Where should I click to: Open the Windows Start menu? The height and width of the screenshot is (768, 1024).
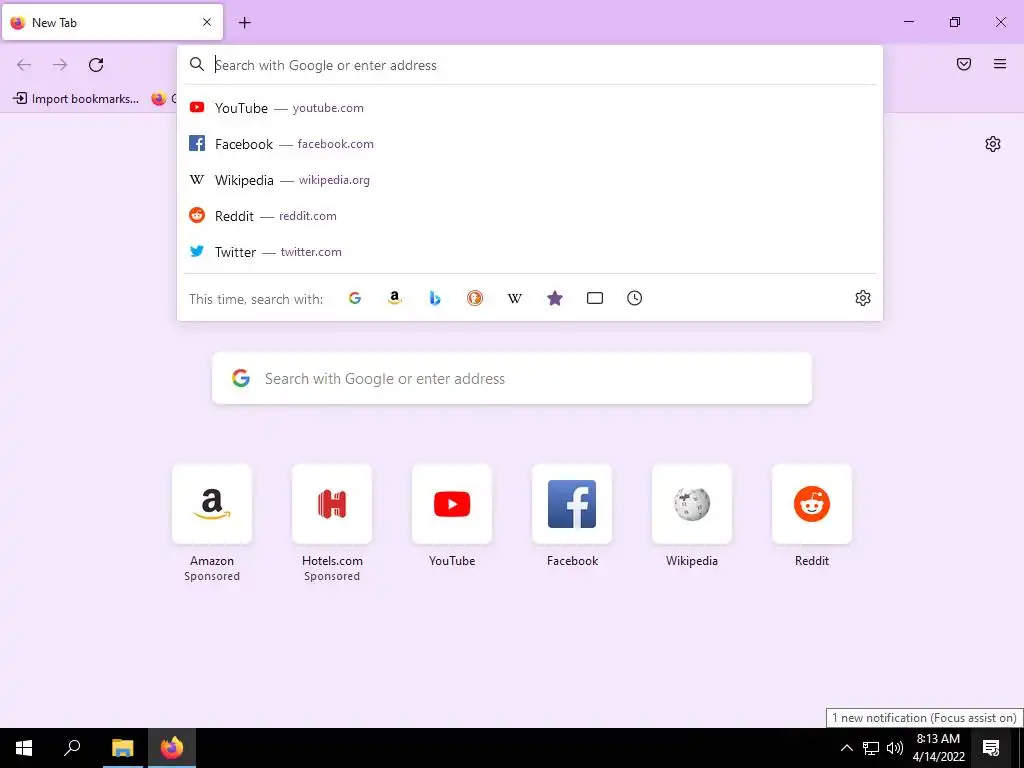click(24, 748)
